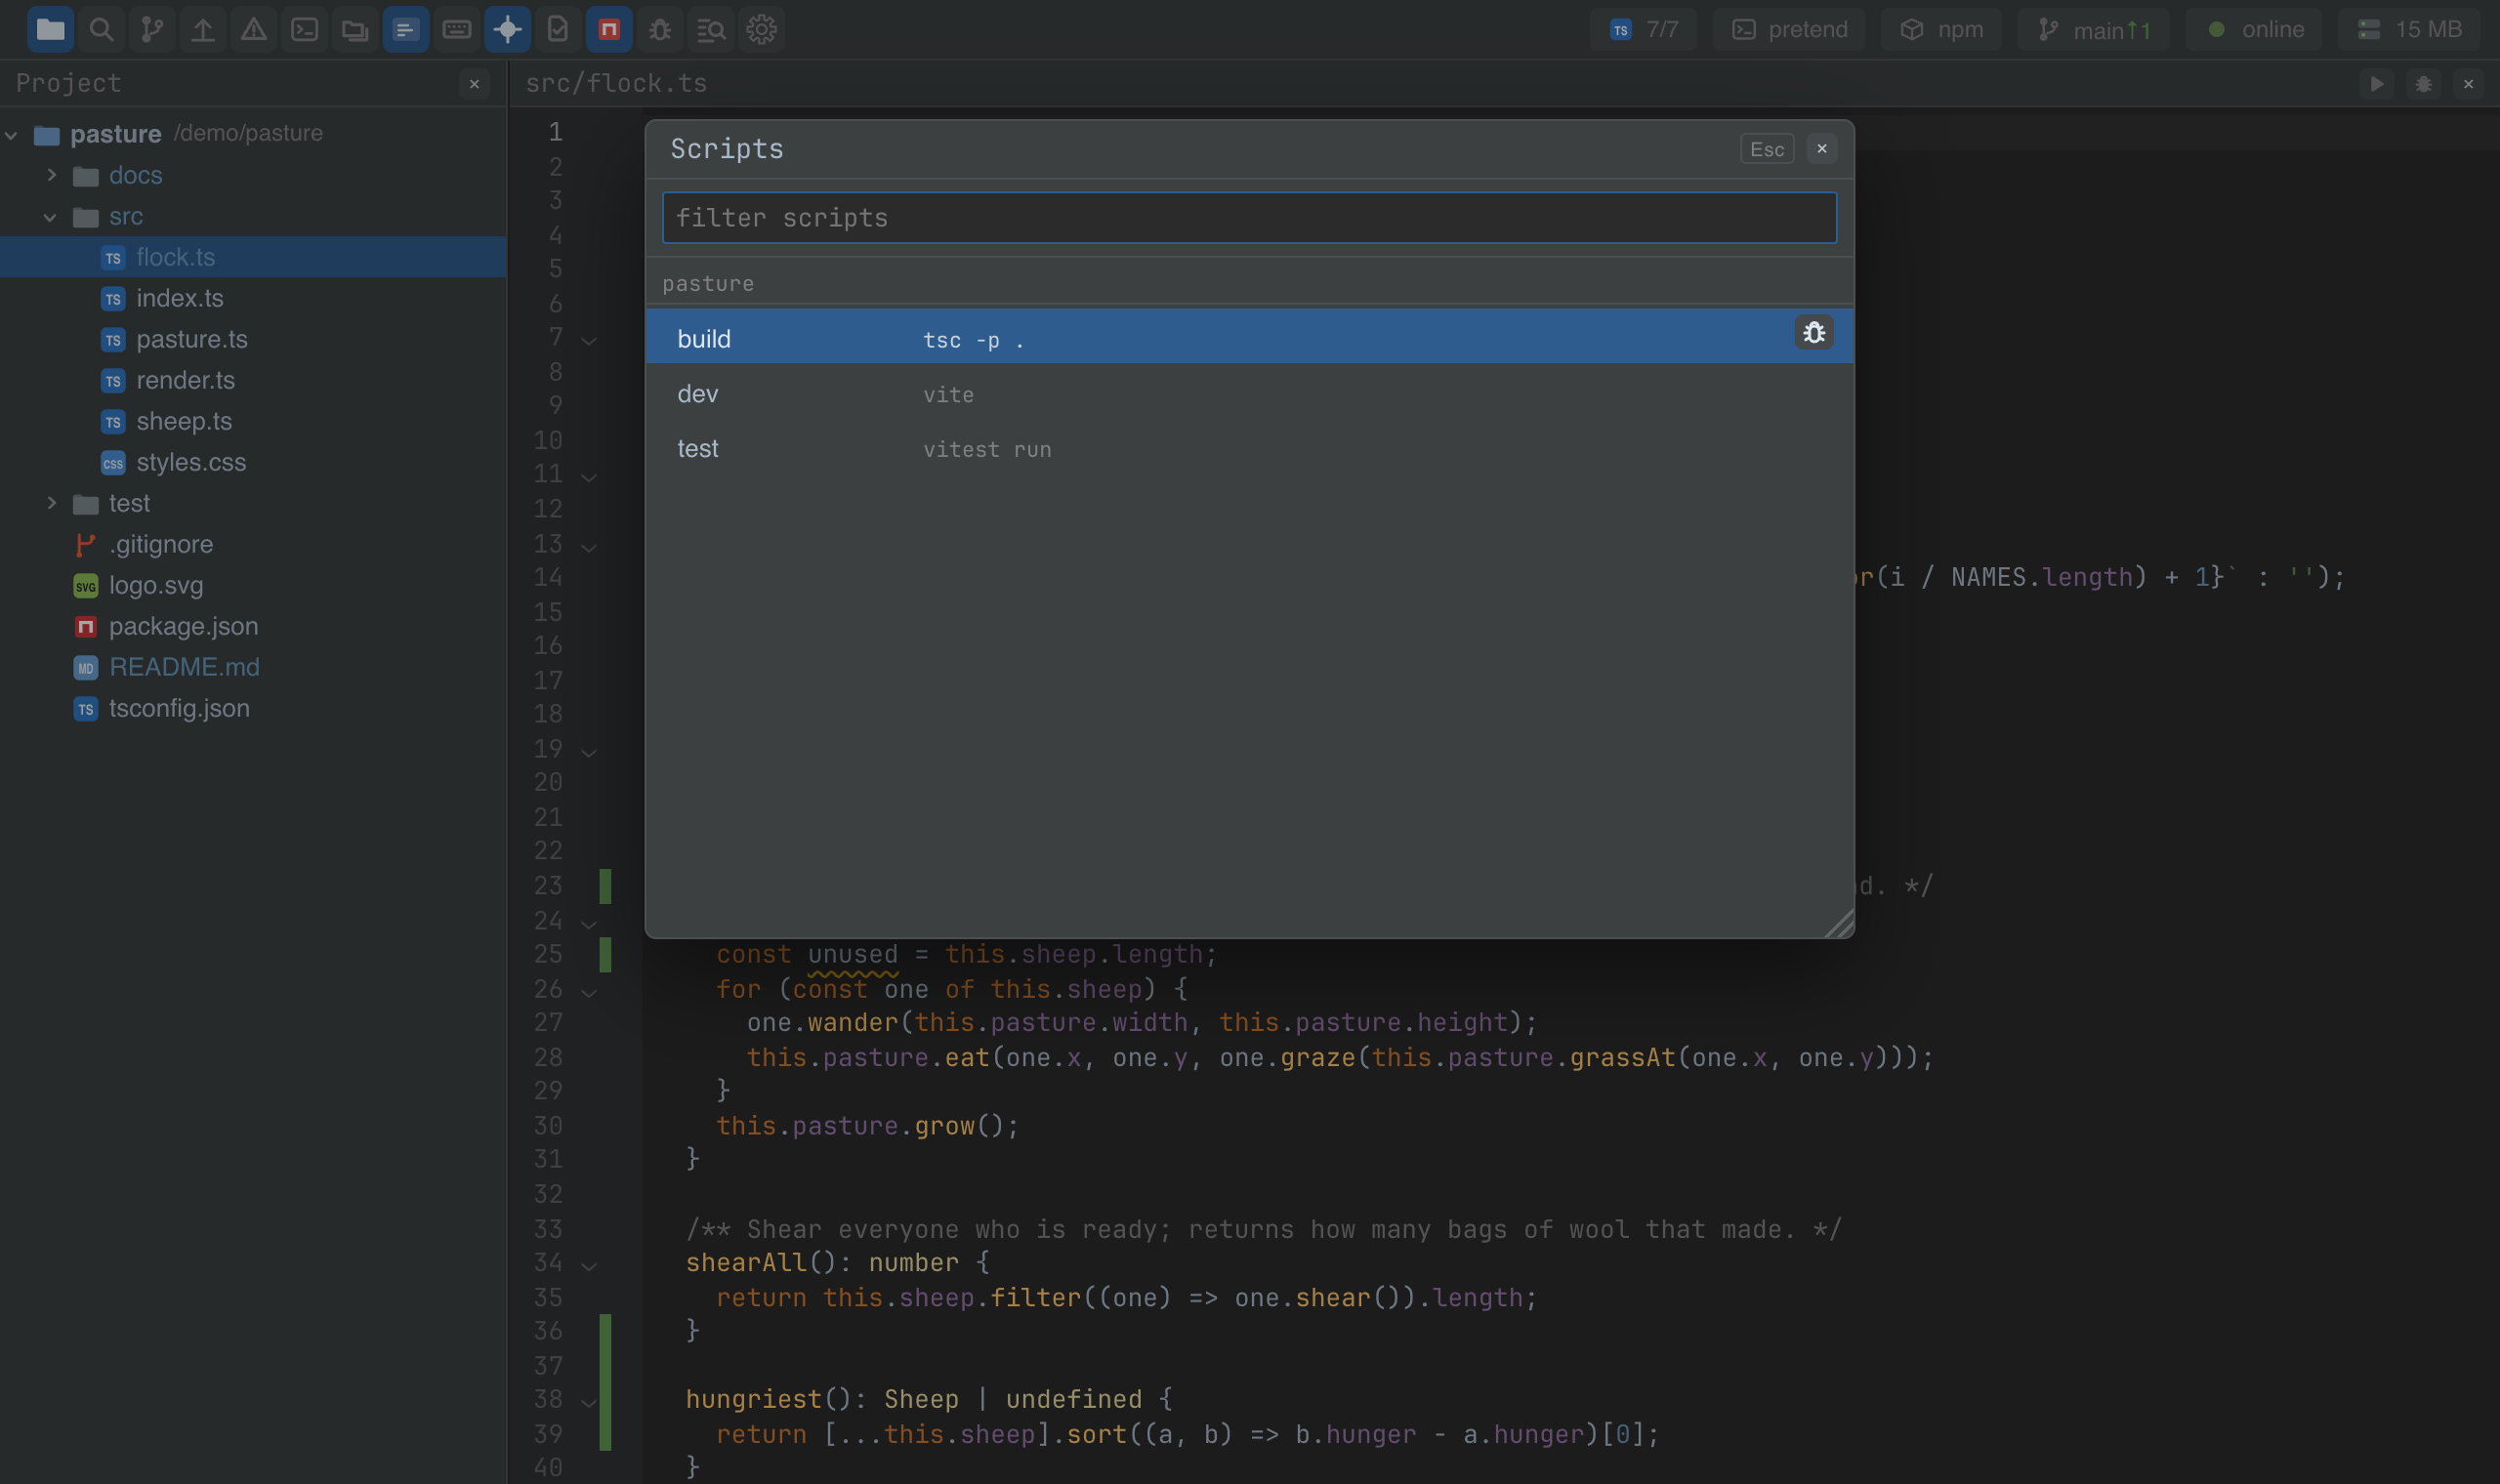Fold the for loop at line 26
The width and height of the screenshot is (2500, 1484).
589,991
